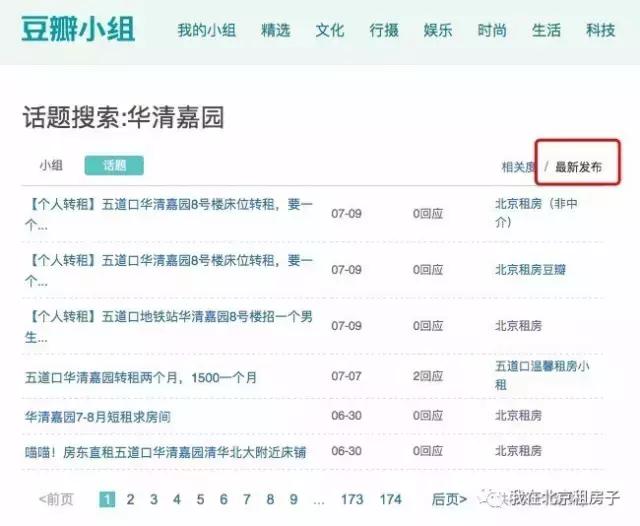Open 五道口地铁站华清嘉园8号楼招一个男生 topic

169,326
